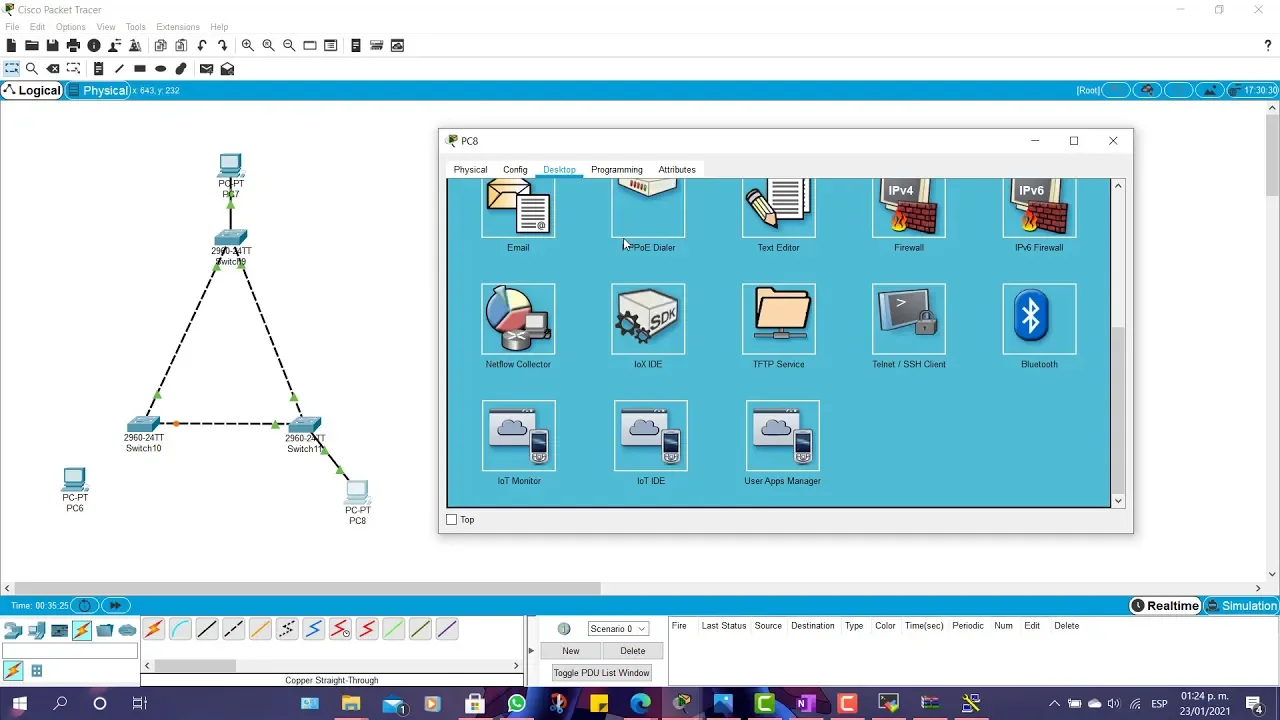This screenshot has width=1280, height=720.
Task: Open the IPv4 Firewall app
Action: point(908,209)
